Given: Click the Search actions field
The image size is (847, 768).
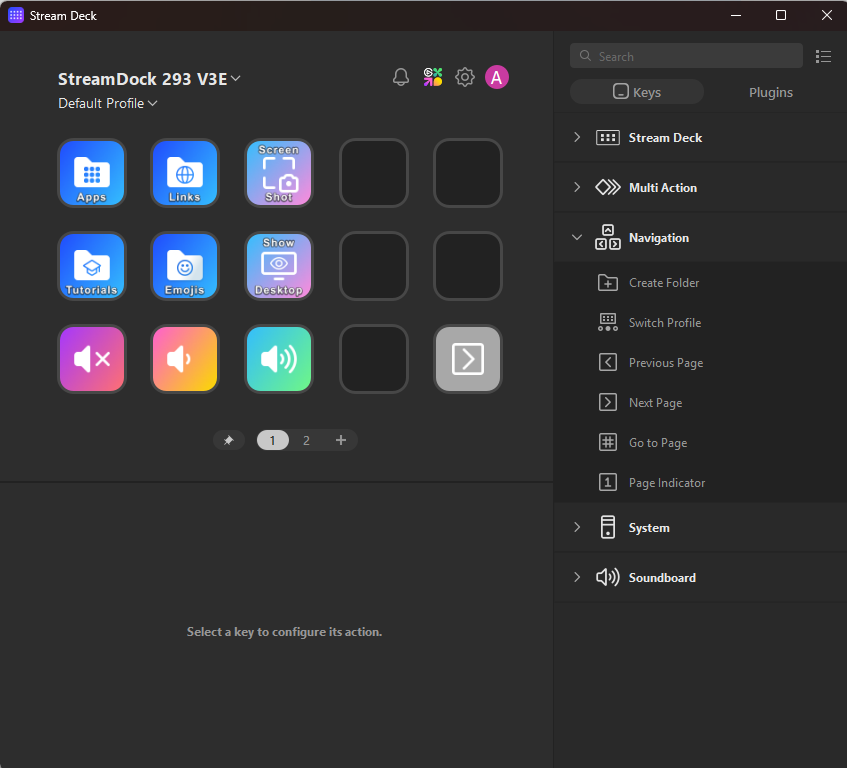Looking at the screenshot, I should [x=686, y=56].
